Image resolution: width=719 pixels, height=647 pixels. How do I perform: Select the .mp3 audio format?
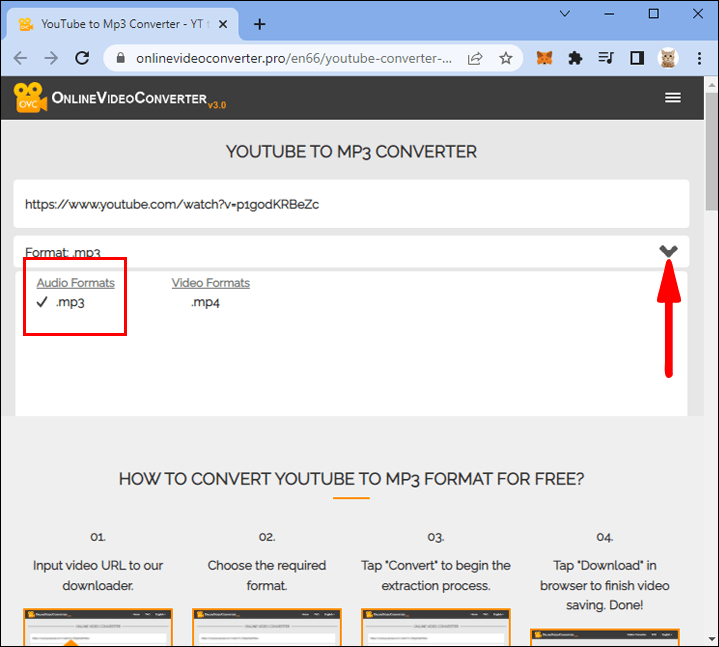click(70, 302)
